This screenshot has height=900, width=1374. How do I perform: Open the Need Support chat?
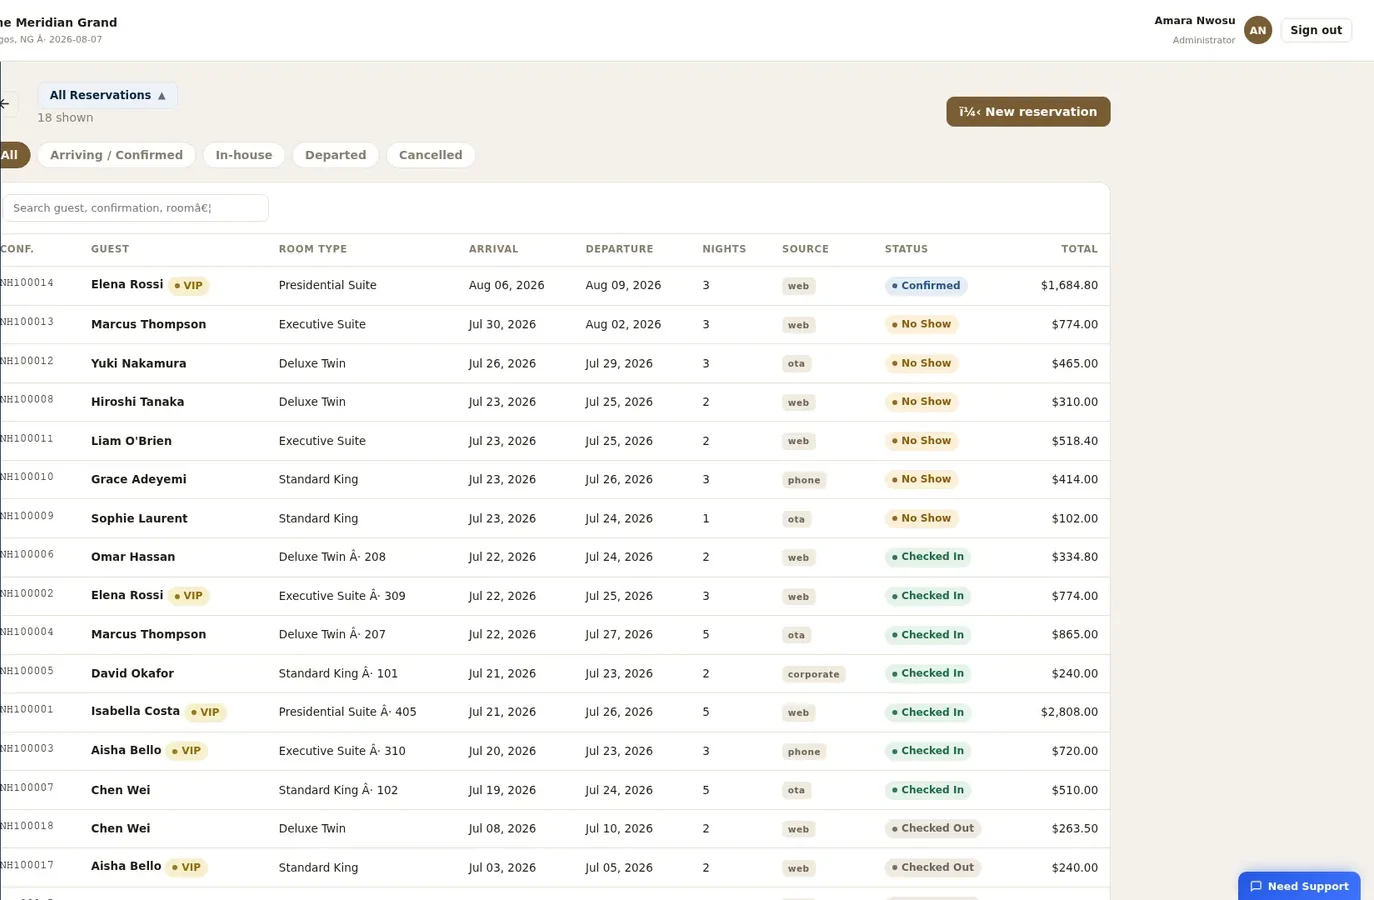1299,886
